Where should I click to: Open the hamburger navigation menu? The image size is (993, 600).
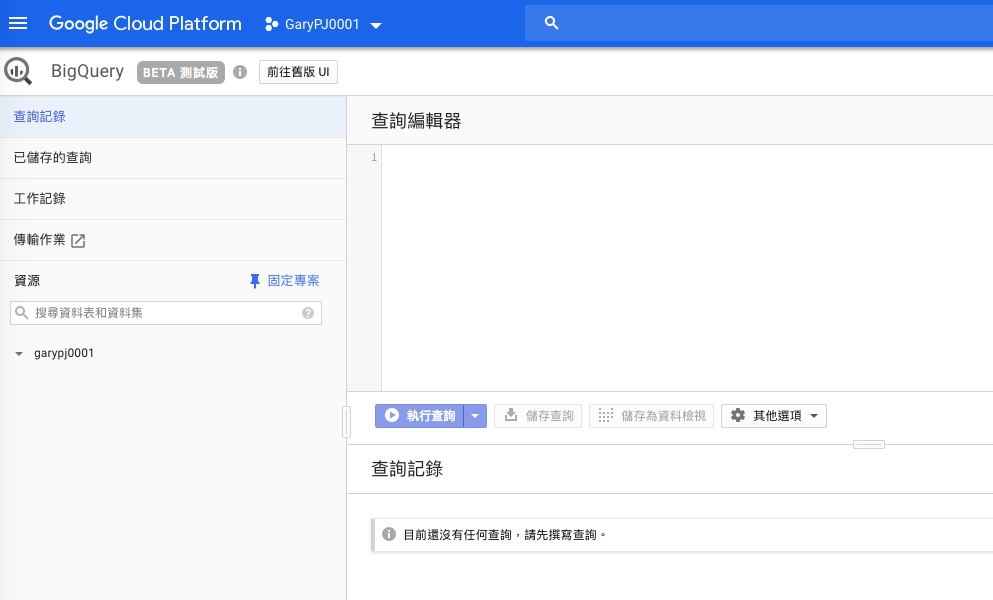coord(18,23)
